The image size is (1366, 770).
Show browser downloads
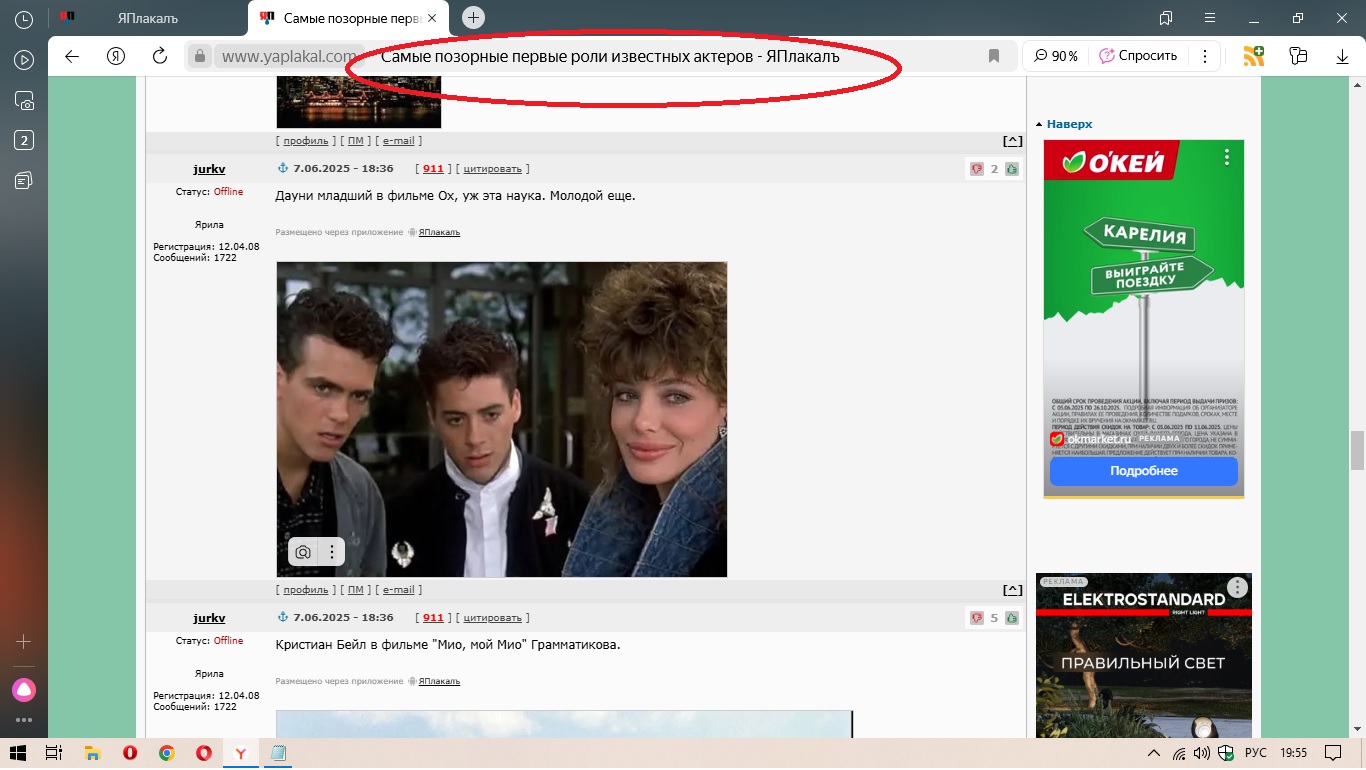coord(1343,56)
